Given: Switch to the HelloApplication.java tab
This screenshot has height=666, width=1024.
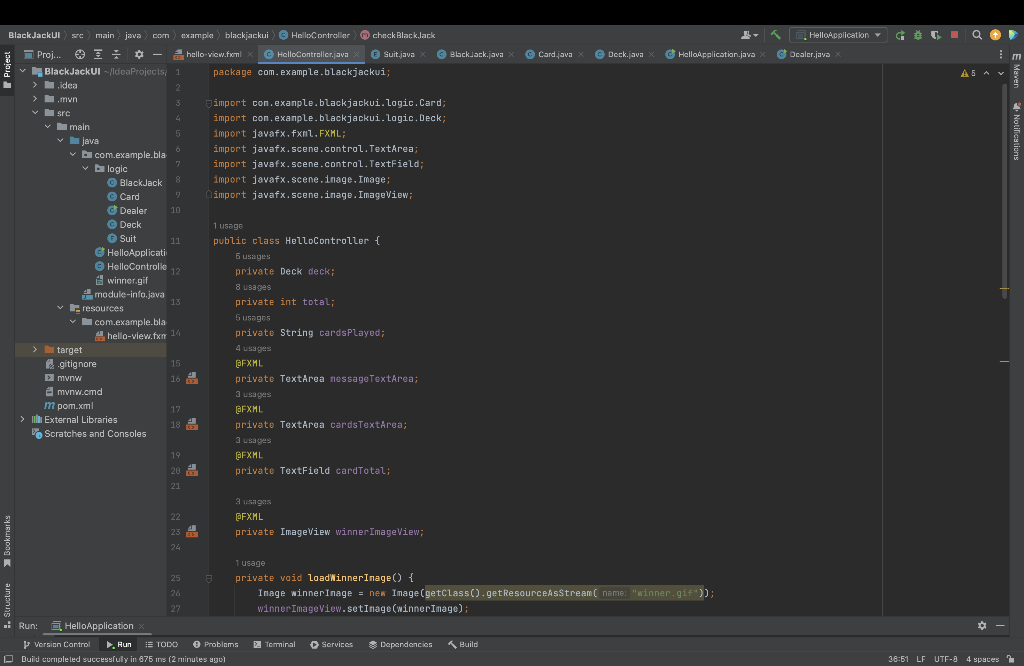Looking at the screenshot, I should coord(716,54).
